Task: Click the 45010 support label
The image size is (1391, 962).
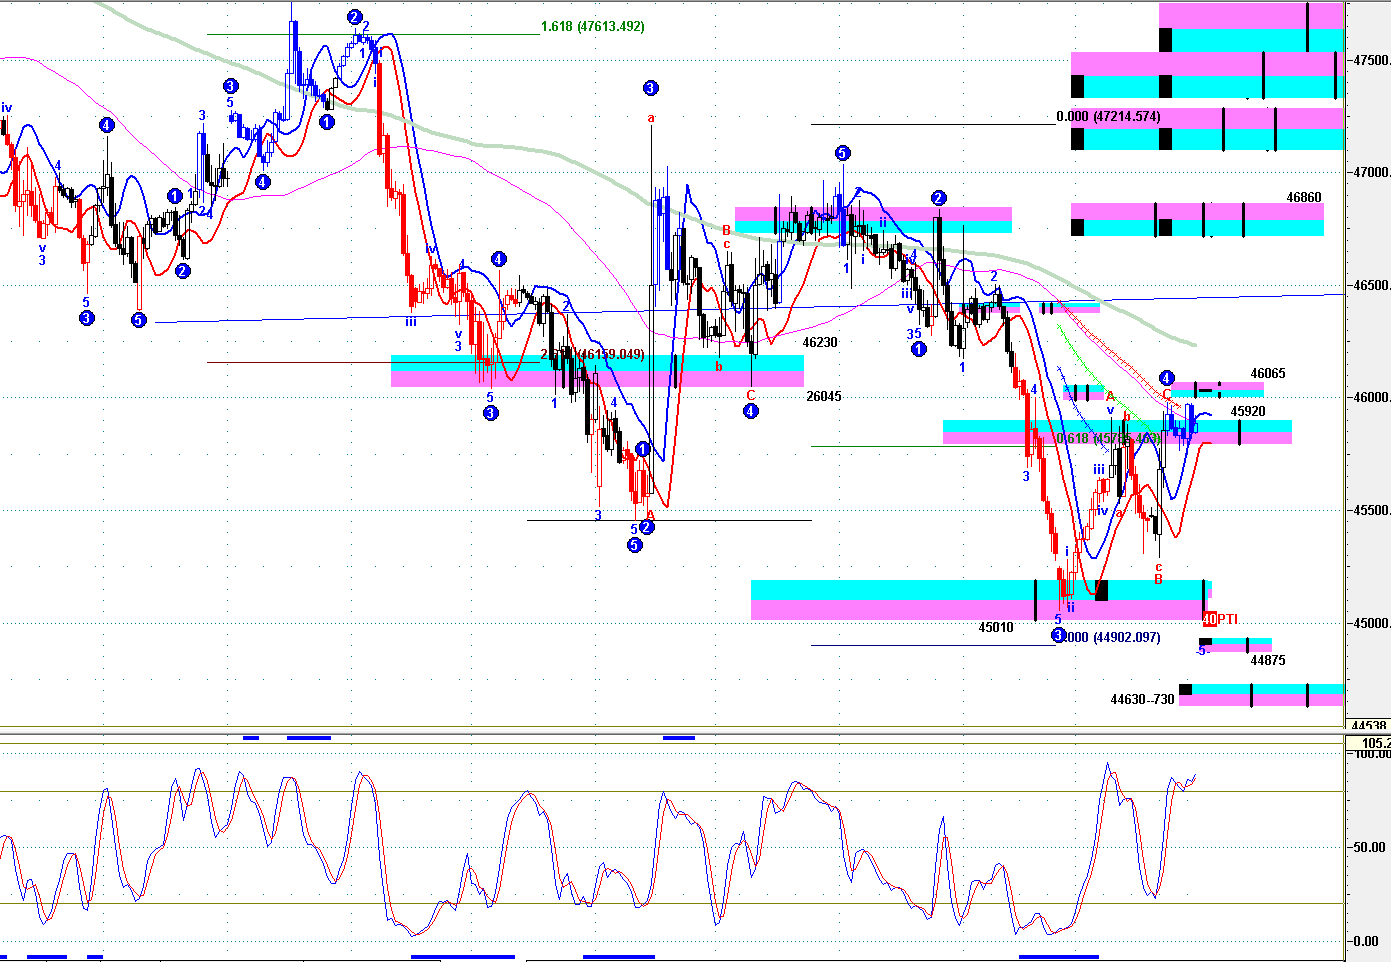Action: coord(995,627)
